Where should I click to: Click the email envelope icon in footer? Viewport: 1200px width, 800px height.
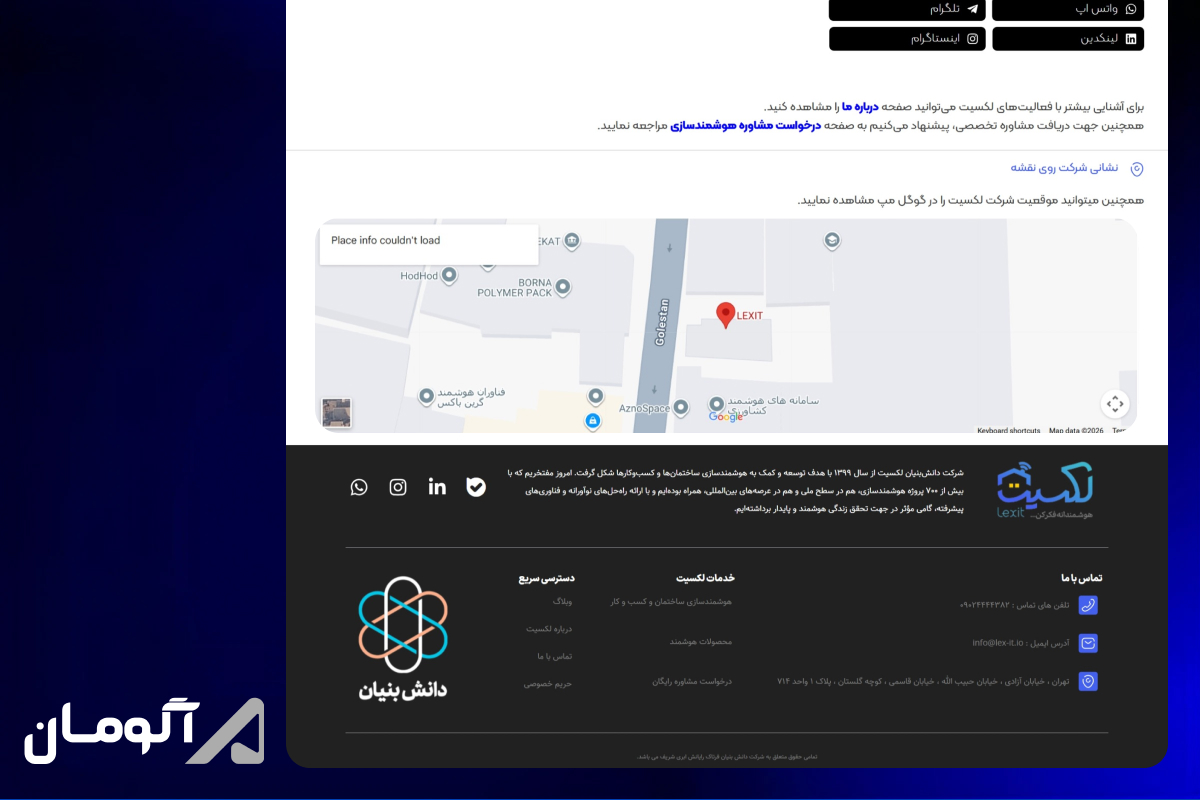1088,643
